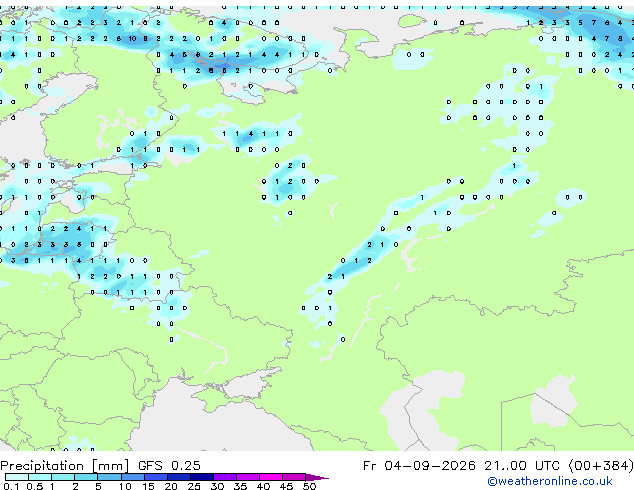The width and height of the screenshot is (634, 490).
Task: Click the 'Precipitation [mm]' title text
Action: pyautogui.click(x=65, y=466)
